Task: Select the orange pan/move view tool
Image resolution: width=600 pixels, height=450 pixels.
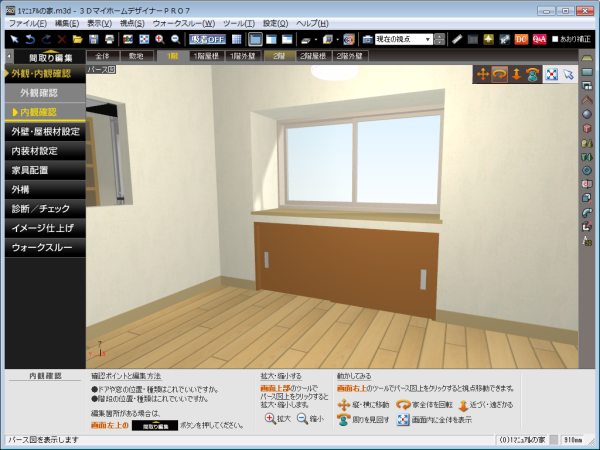Action: [482, 74]
